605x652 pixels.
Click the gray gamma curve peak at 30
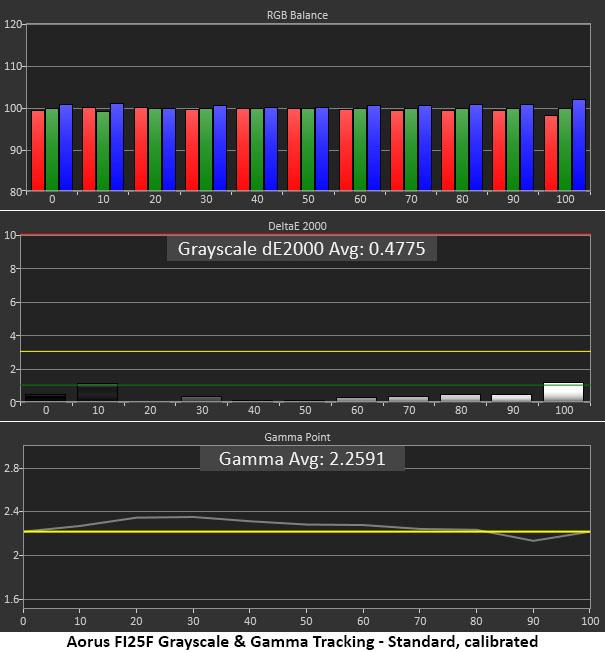coord(193,517)
